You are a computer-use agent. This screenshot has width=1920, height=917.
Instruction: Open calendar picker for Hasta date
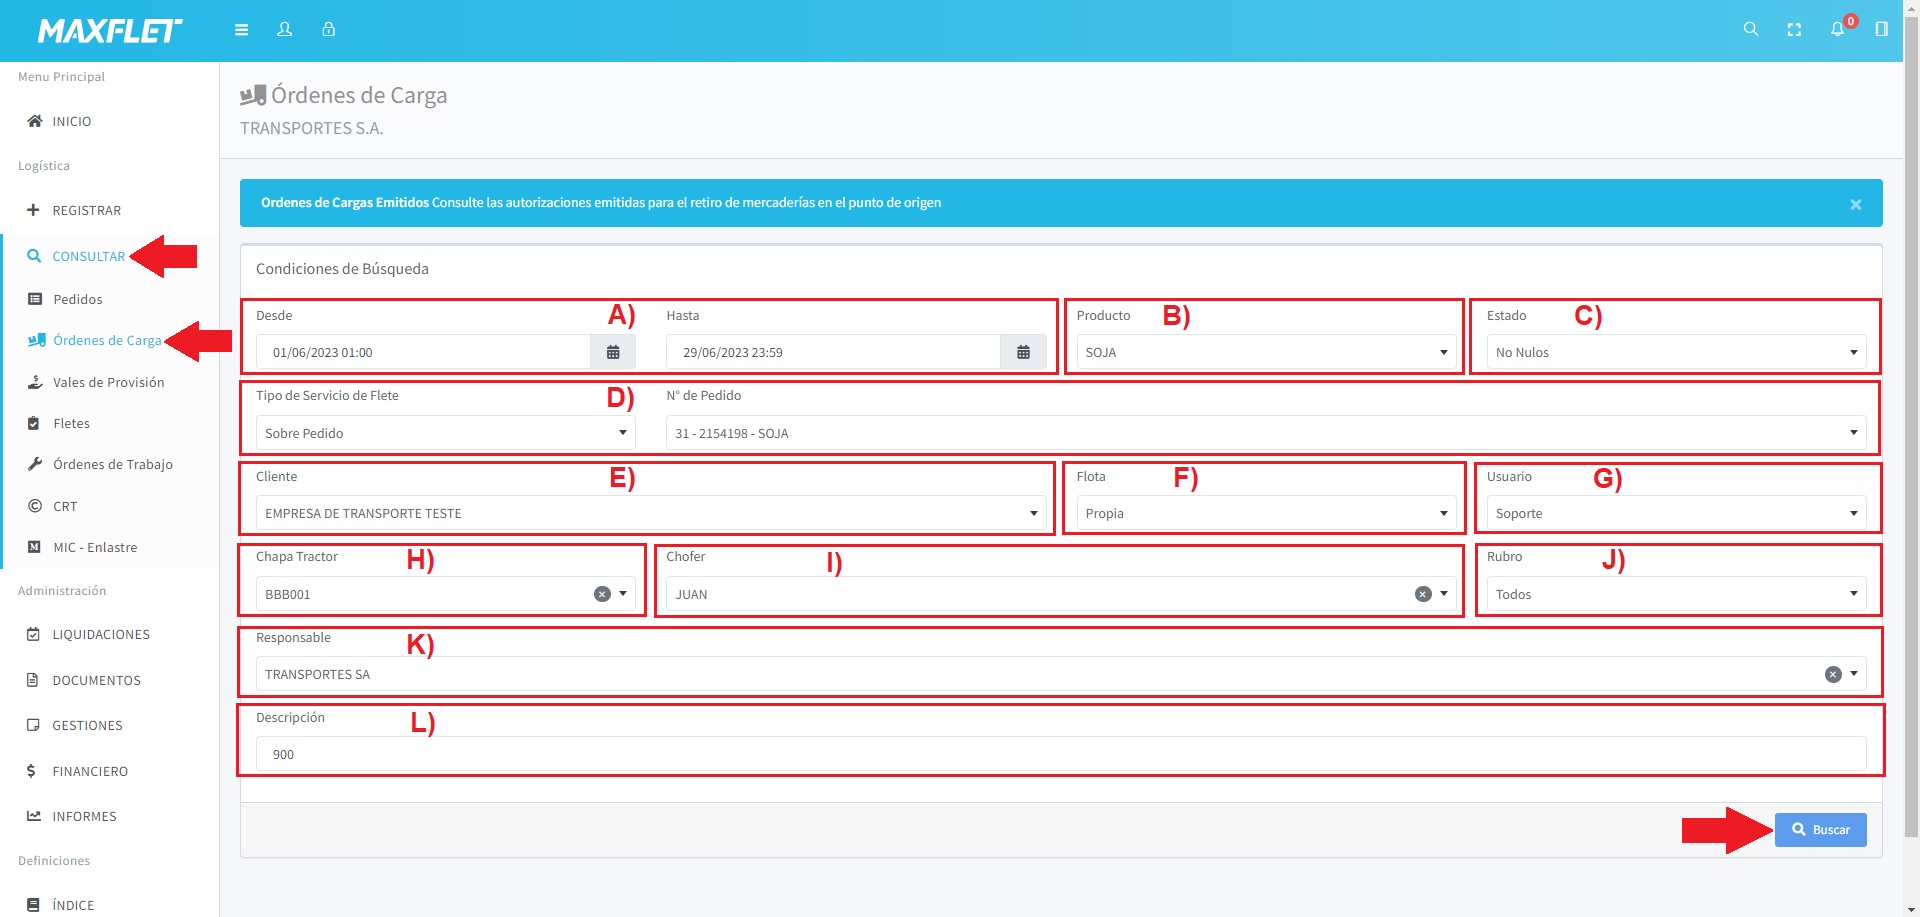pyautogui.click(x=1023, y=352)
